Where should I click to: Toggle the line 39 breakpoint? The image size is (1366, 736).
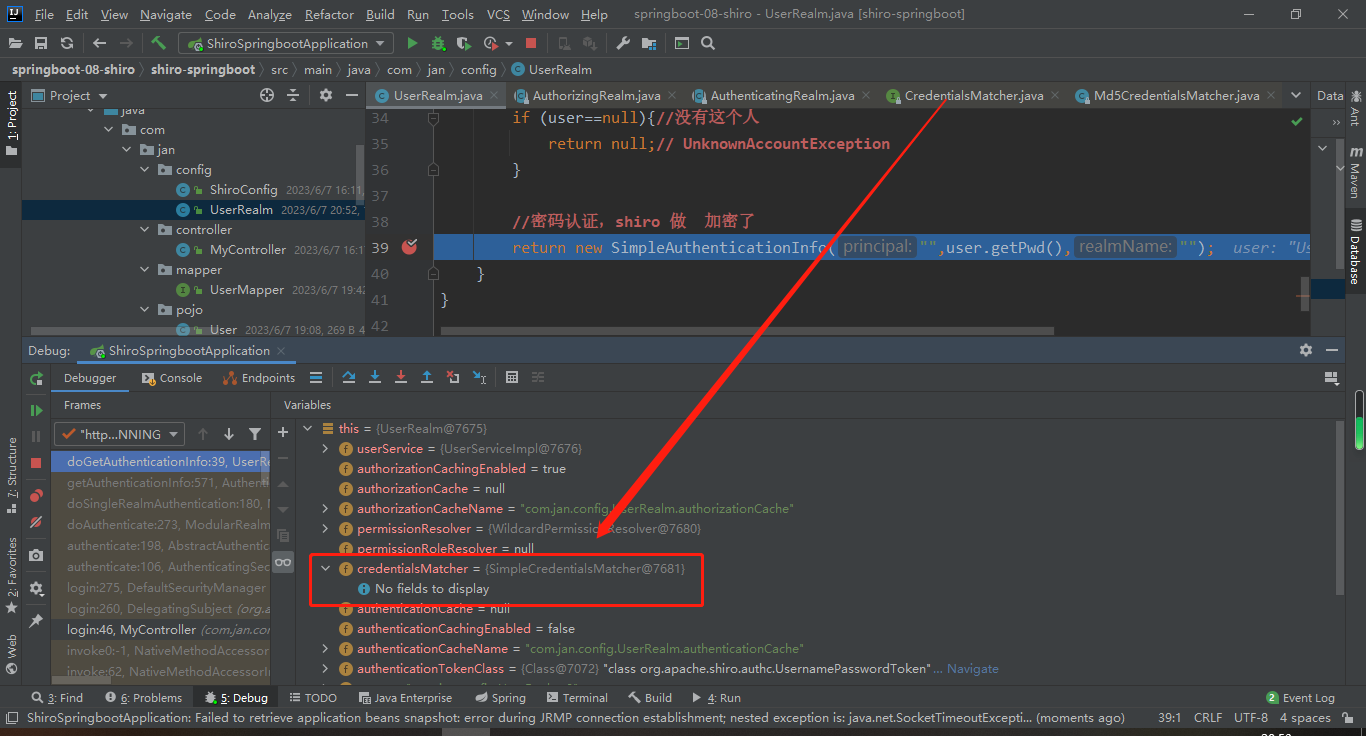[409, 246]
